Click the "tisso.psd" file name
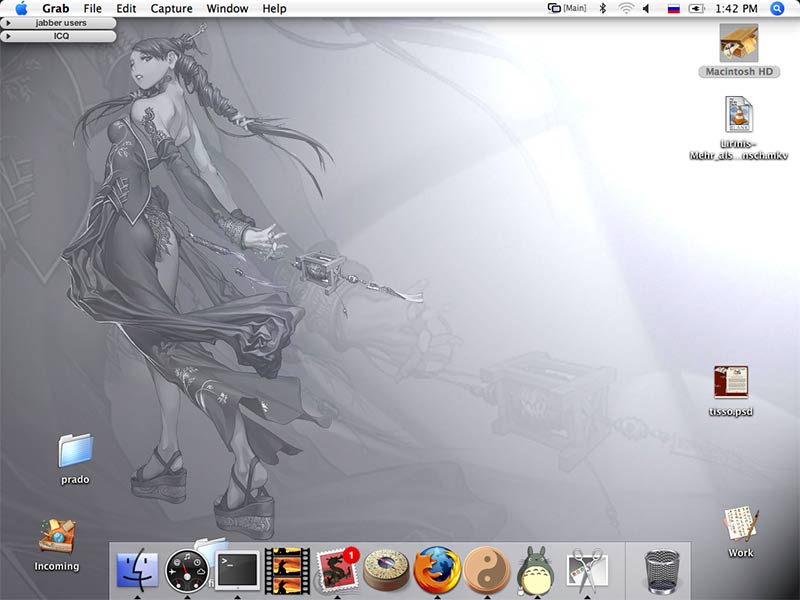800x600 pixels. tap(731, 411)
